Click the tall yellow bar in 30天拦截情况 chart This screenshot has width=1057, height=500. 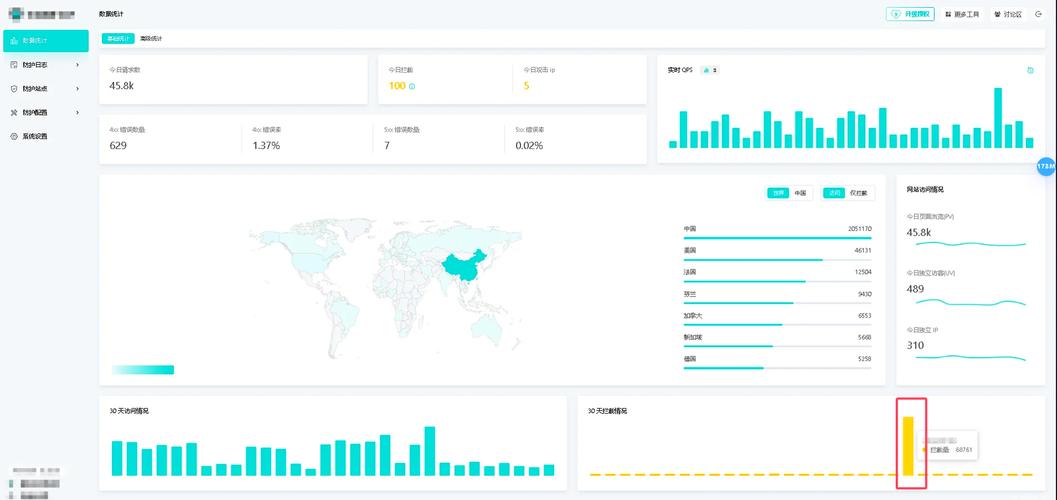pyautogui.click(x=908, y=445)
